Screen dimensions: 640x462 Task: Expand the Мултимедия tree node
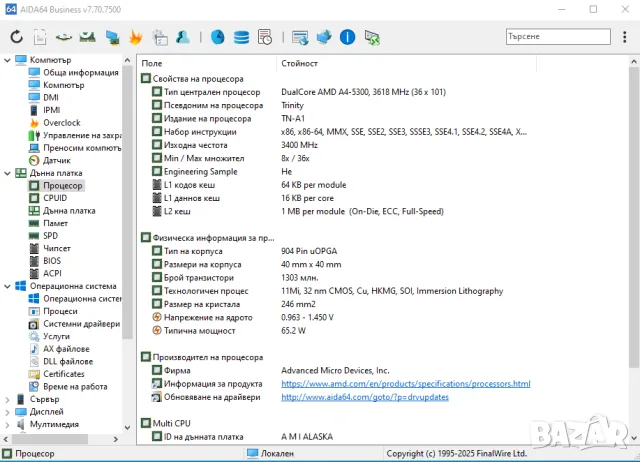tap(7, 425)
